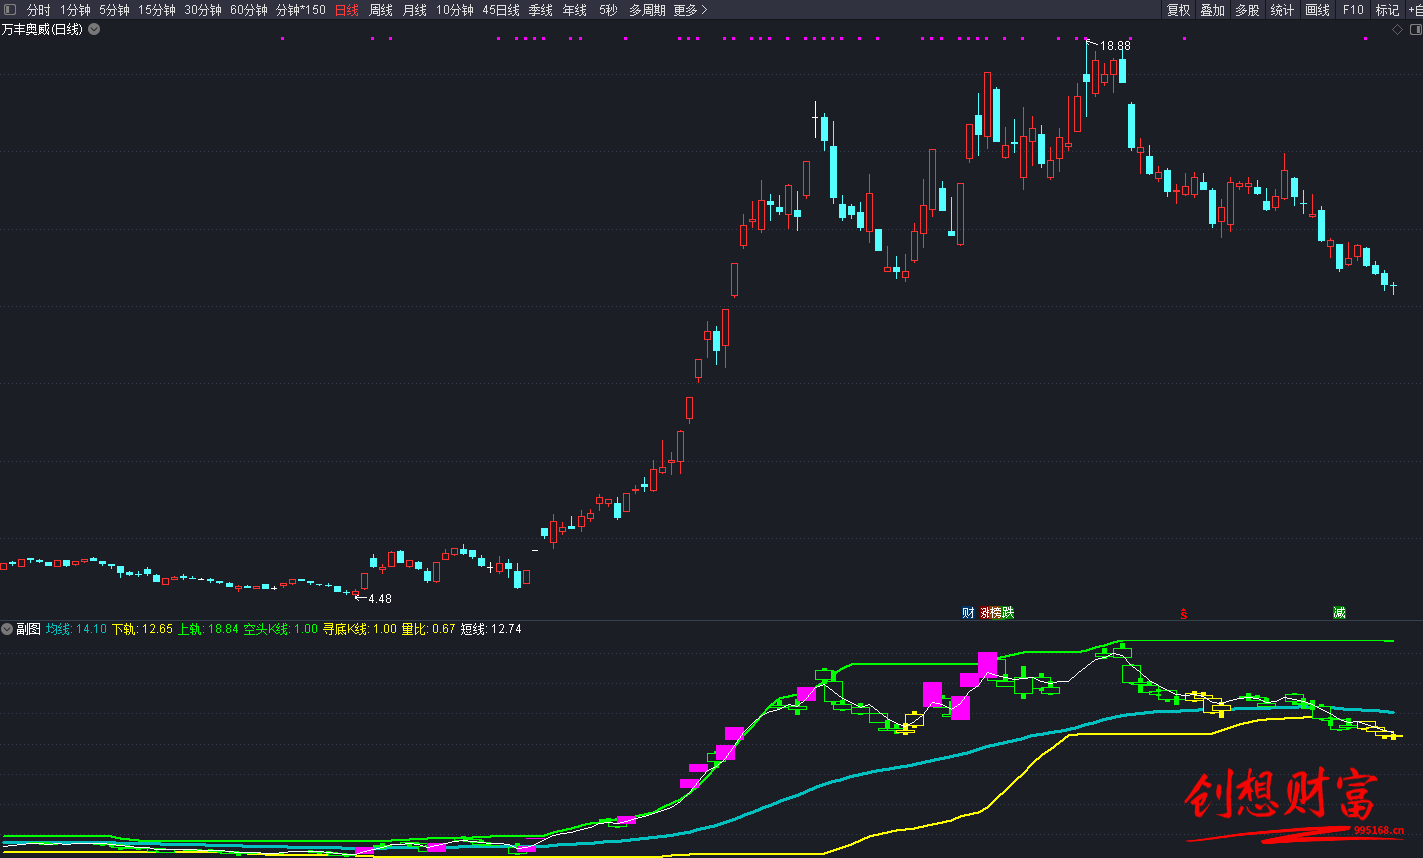Click the 万丰奥威(日线) chart title

coord(42,30)
